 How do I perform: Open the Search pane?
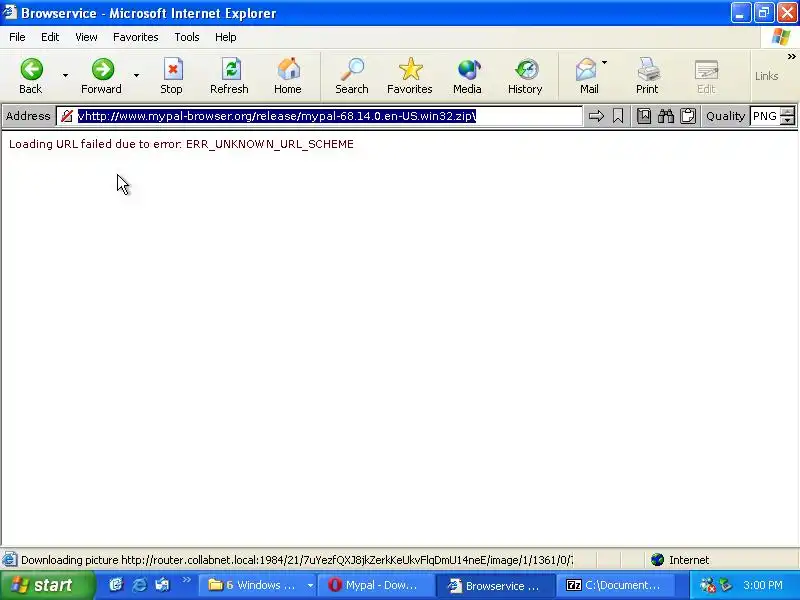(352, 76)
